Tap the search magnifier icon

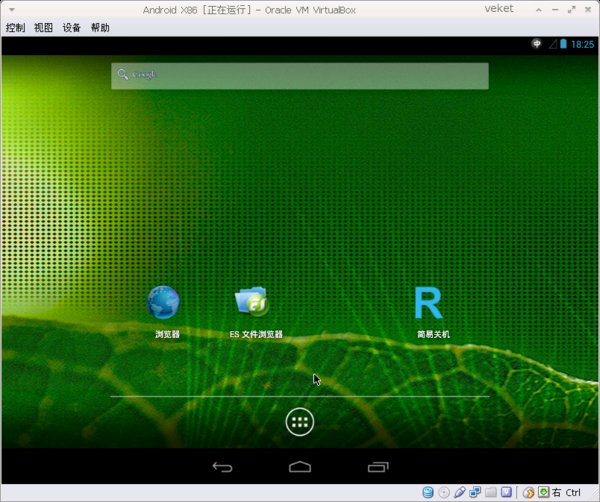tap(122, 74)
